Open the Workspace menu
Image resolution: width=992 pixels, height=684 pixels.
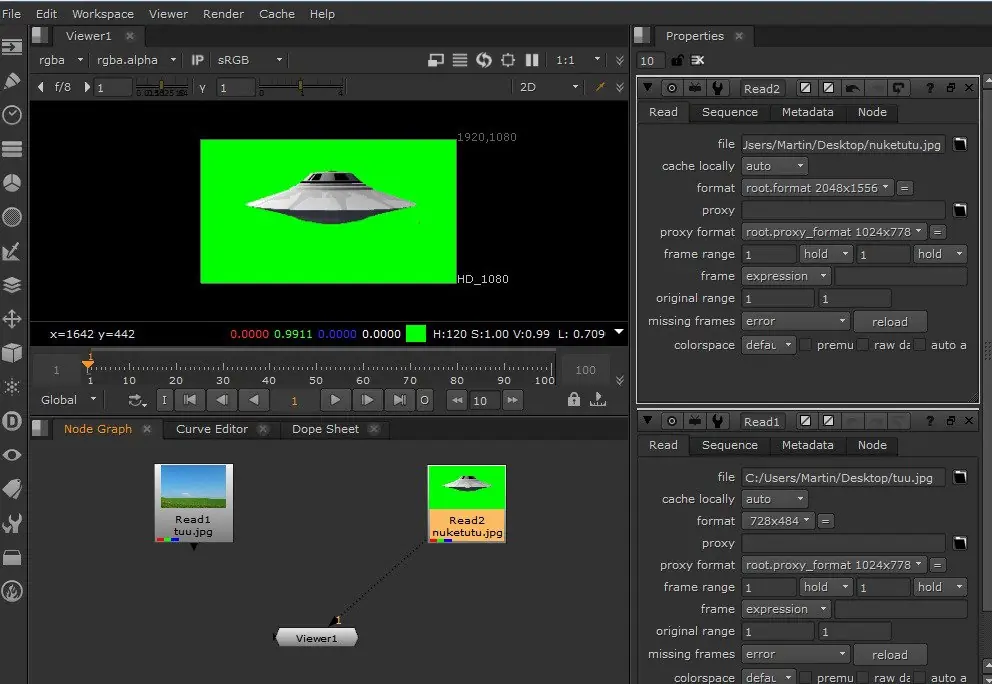[102, 13]
